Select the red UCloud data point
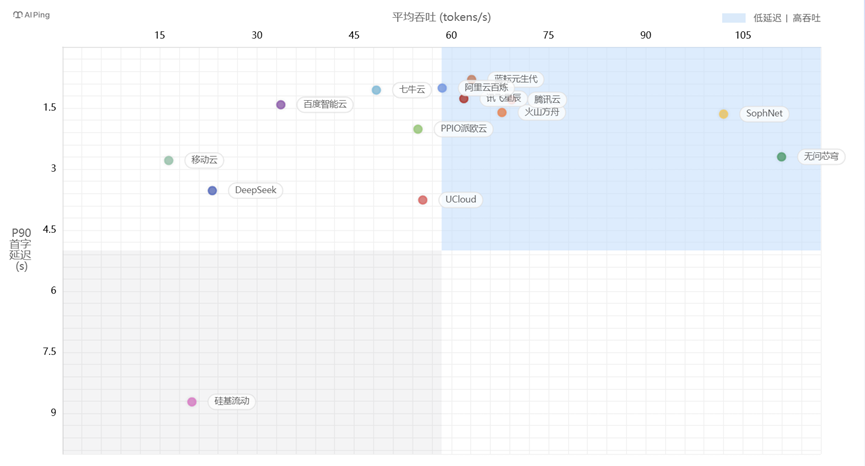This screenshot has height=466, width=865. point(423,200)
